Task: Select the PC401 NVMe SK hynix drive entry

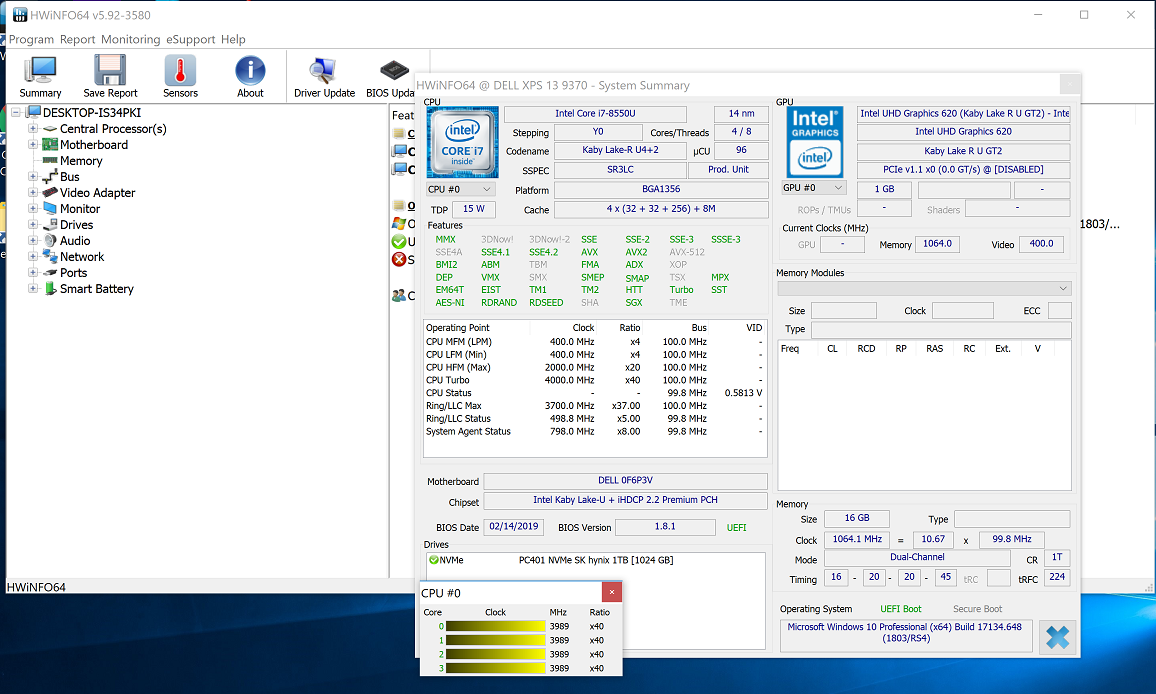Action: click(596, 561)
